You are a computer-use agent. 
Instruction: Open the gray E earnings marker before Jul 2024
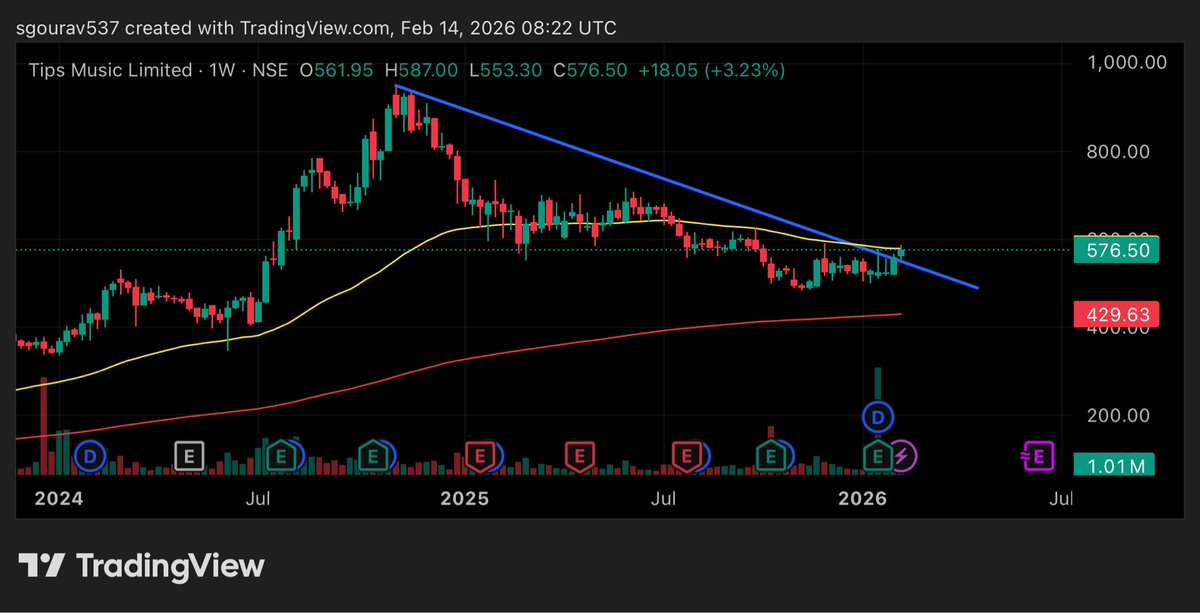coord(187,455)
